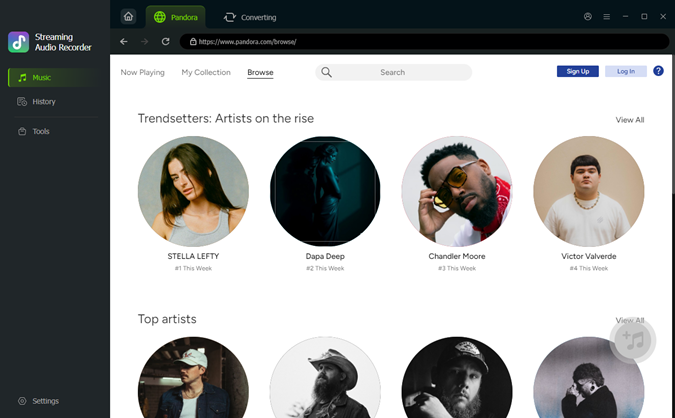Click the Tools toolbox icon in sidebar
This screenshot has width=675, height=418.
(x=22, y=131)
